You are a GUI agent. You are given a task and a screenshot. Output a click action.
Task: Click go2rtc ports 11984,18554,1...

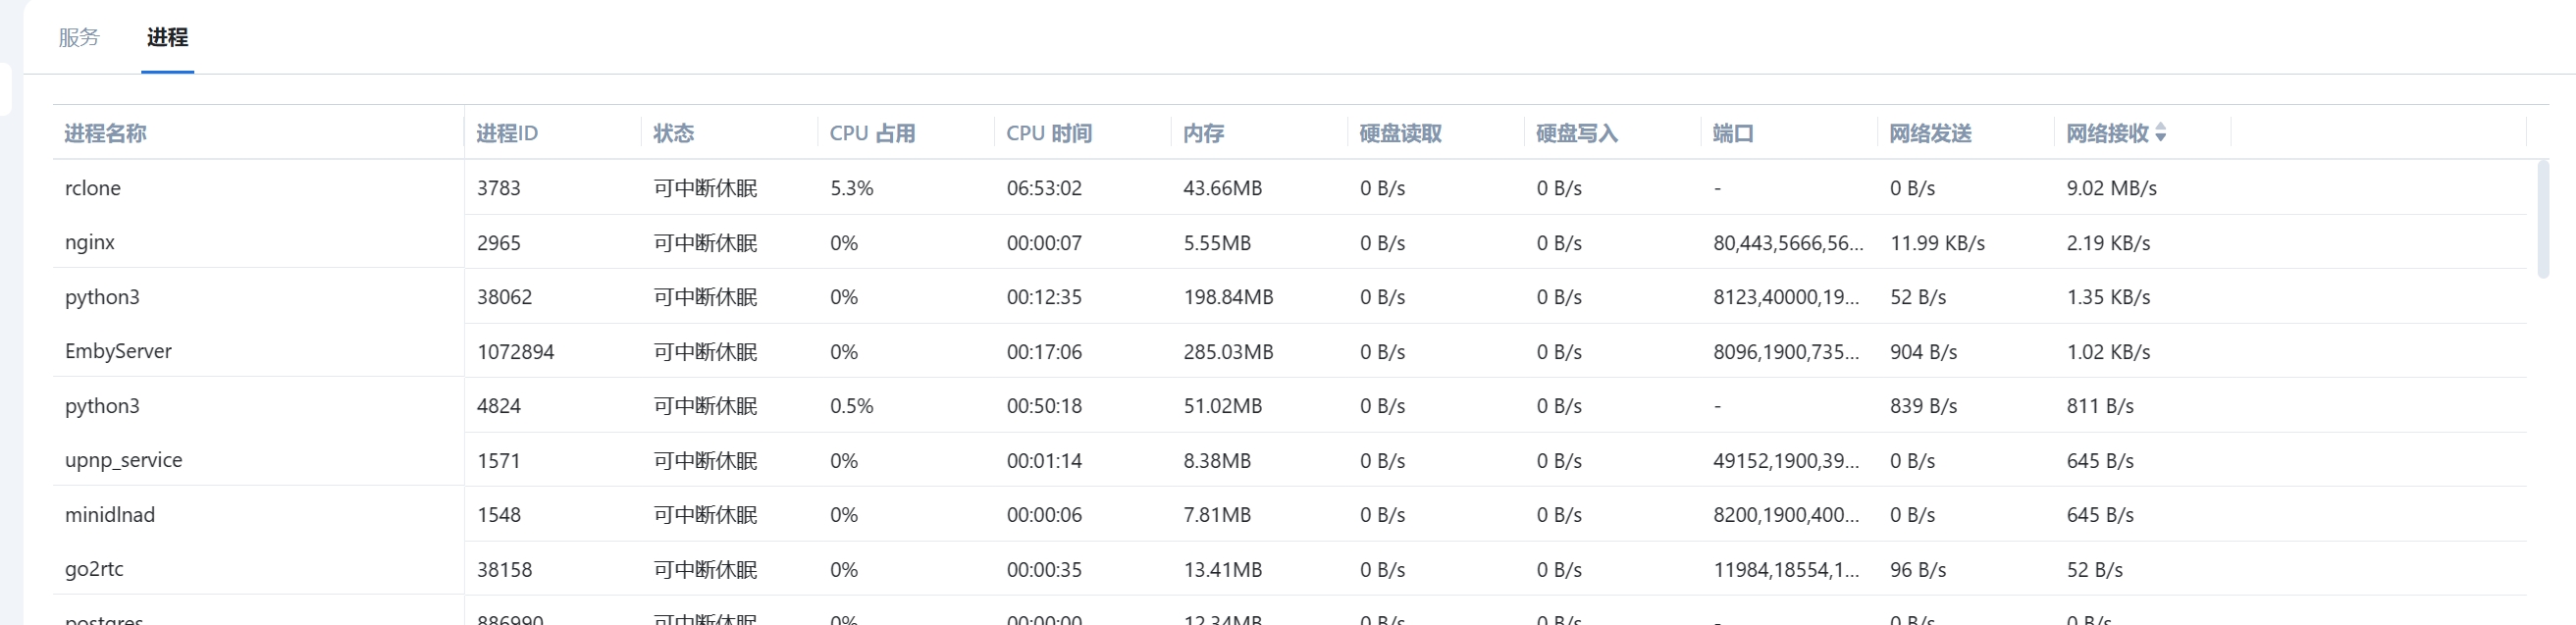(x=1786, y=570)
